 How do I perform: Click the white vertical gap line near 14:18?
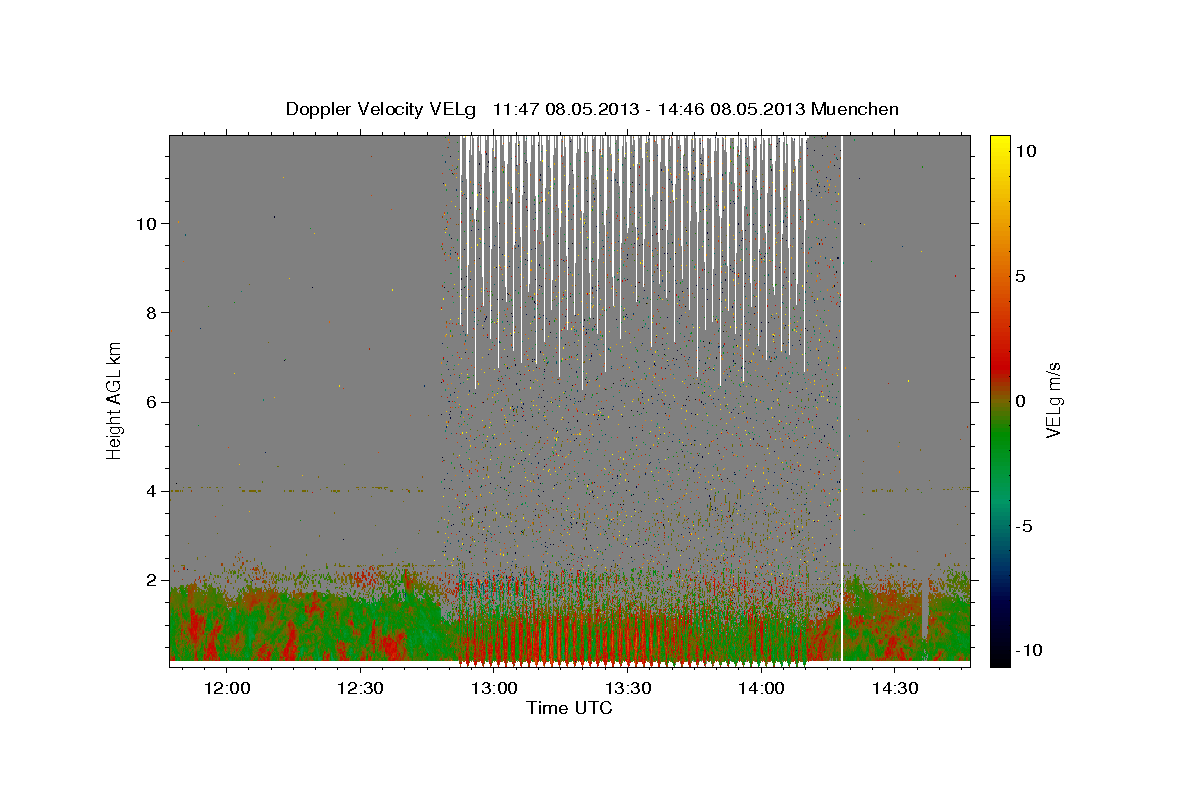coord(842,398)
